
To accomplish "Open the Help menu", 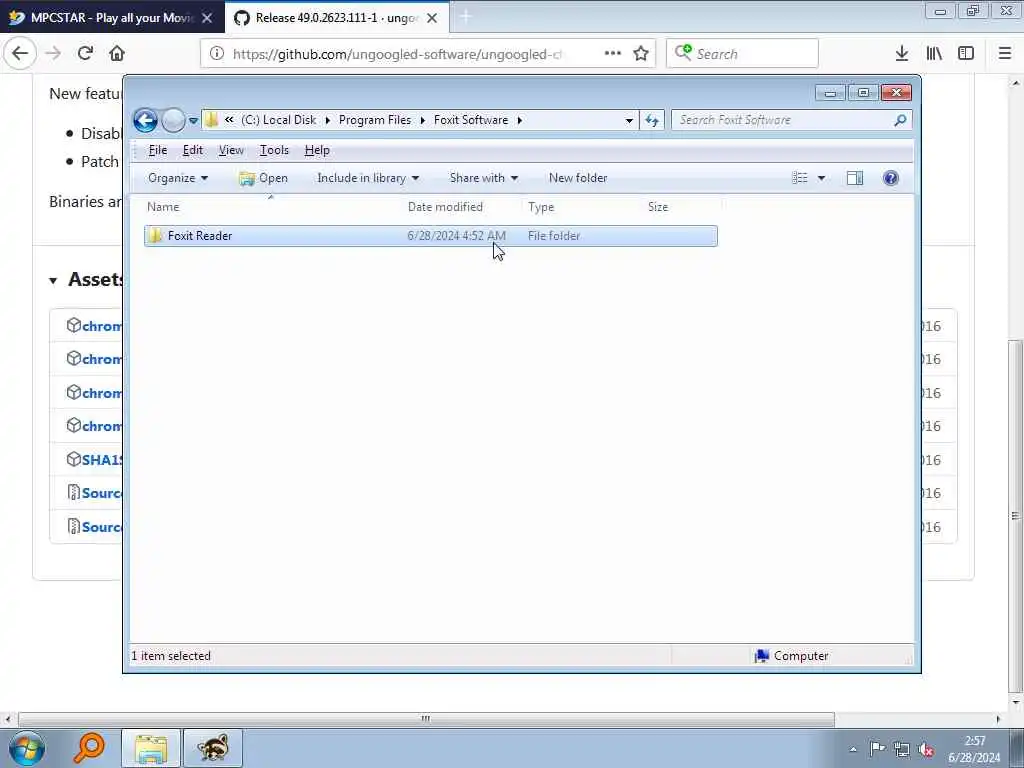I will [x=317, y=150].
